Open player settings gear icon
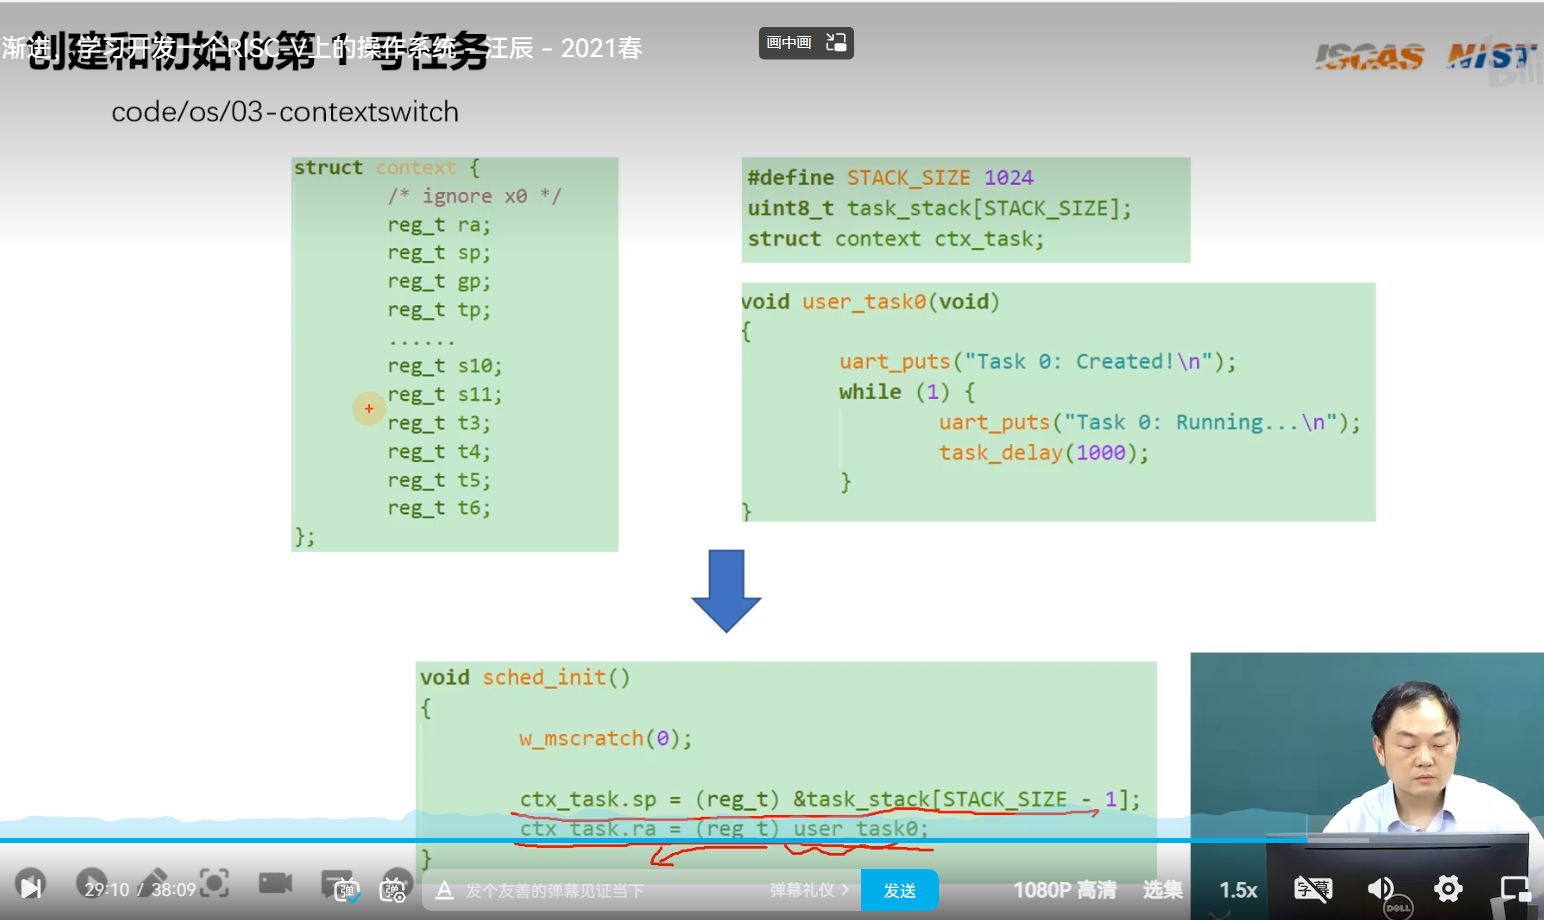This screenshot has height=920, width=1544. coord(1448,888)
